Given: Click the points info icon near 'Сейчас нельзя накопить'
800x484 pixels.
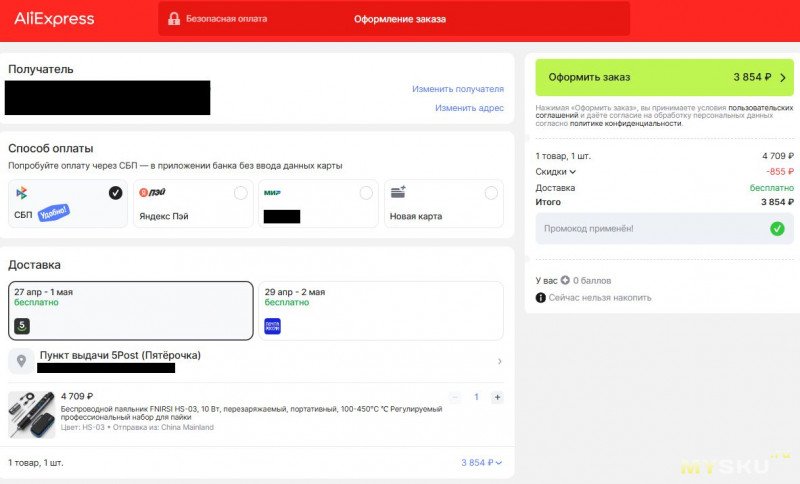Looking at the screenshot, I should pos(541,297).
